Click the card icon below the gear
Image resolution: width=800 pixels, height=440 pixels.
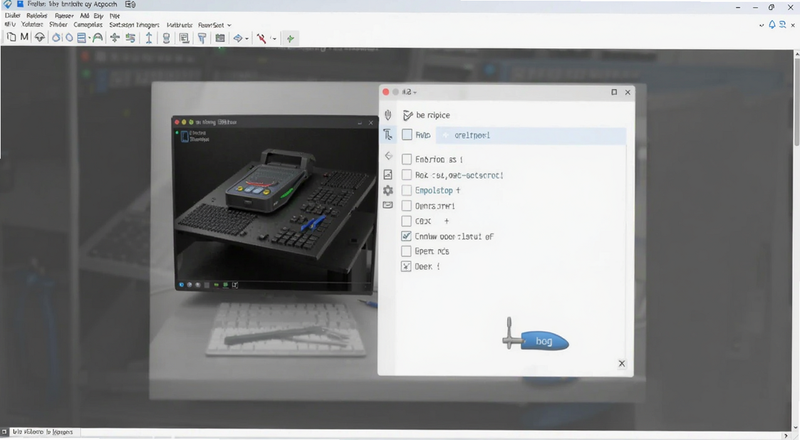(388, 205)
